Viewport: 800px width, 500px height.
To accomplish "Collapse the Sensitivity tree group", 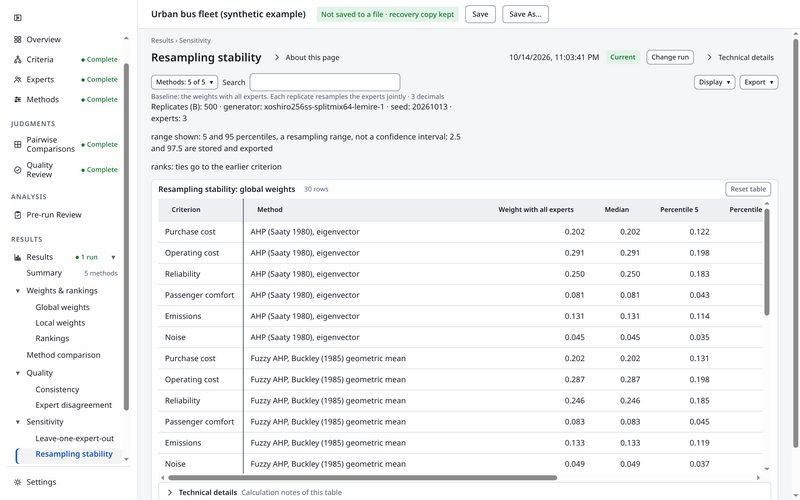I will click(x=18, y=422).
